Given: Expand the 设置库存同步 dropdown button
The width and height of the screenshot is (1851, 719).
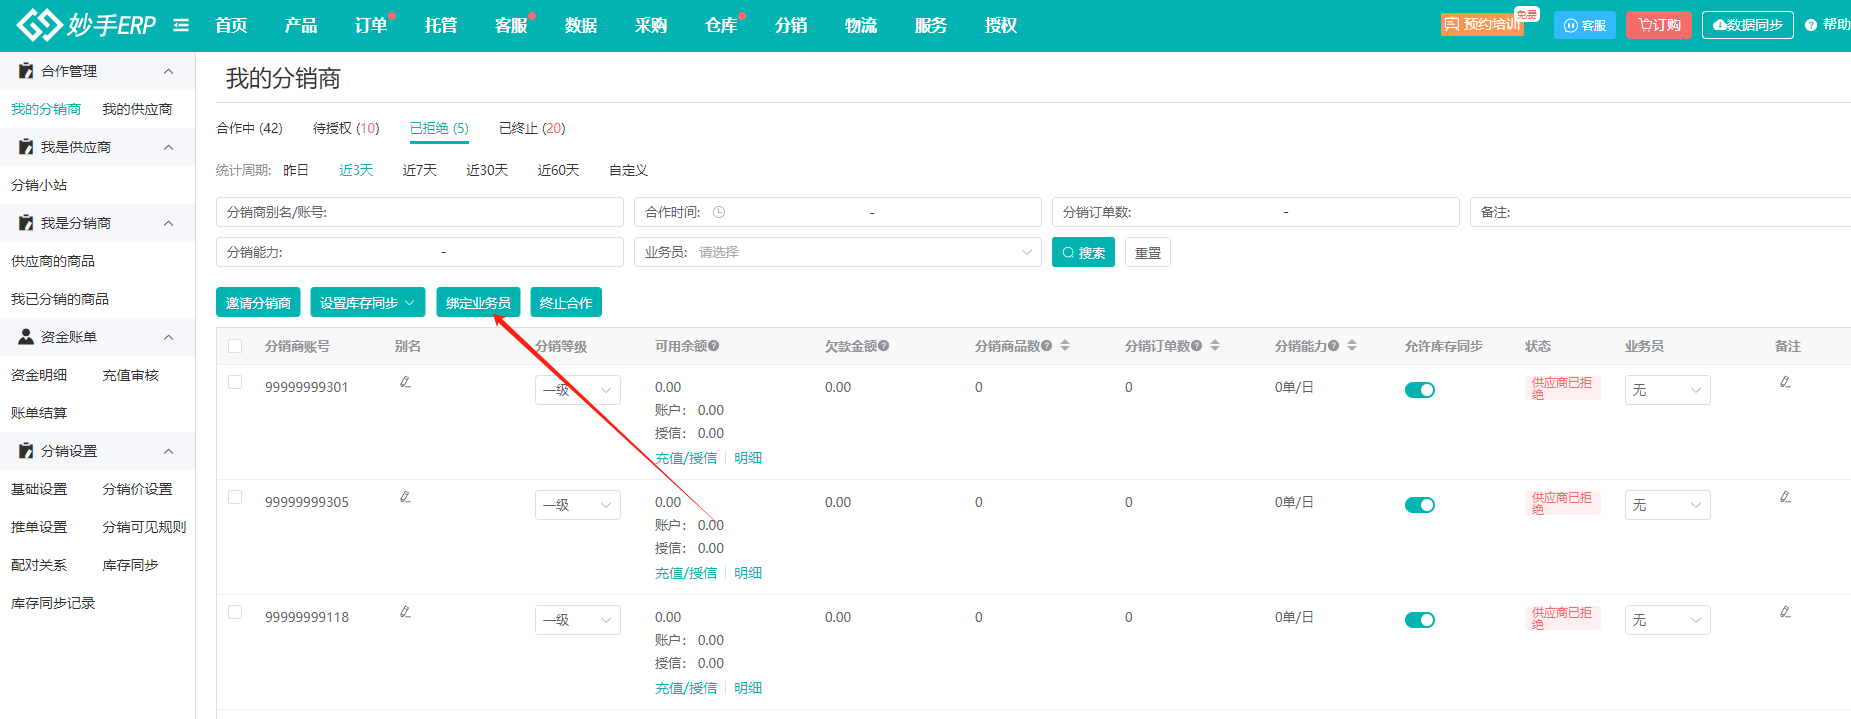Looking at the screenshot, I should [x=368, y=303].
